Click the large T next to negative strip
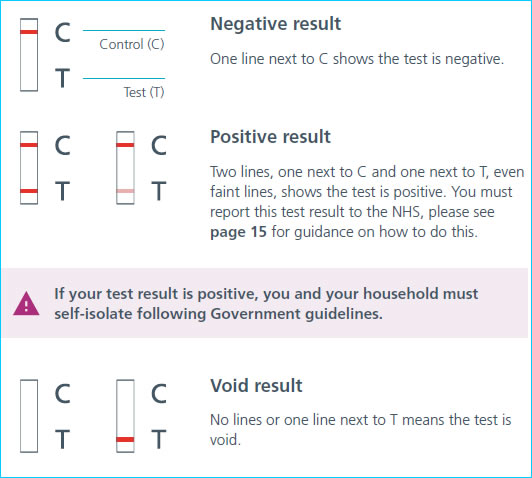Viewport: 532px width, 478px height. pyautogui.click(x=62, y=78)
